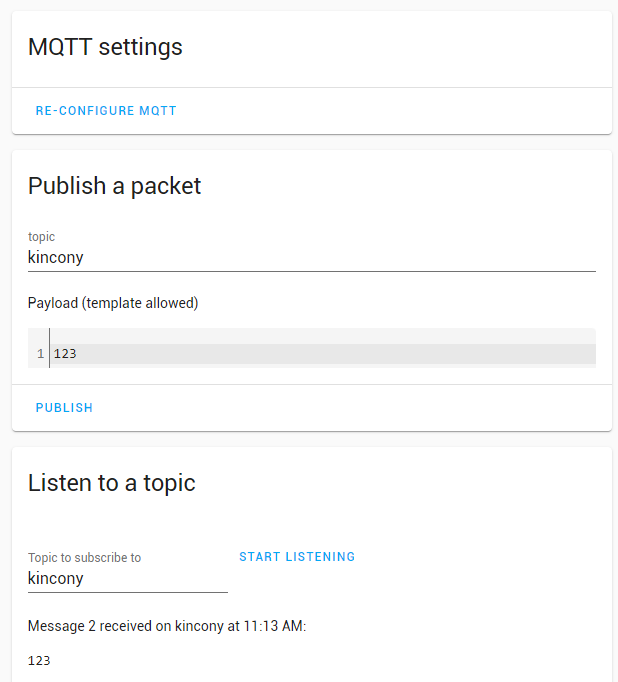Click the received message payload 123

[x=39, y=661]
